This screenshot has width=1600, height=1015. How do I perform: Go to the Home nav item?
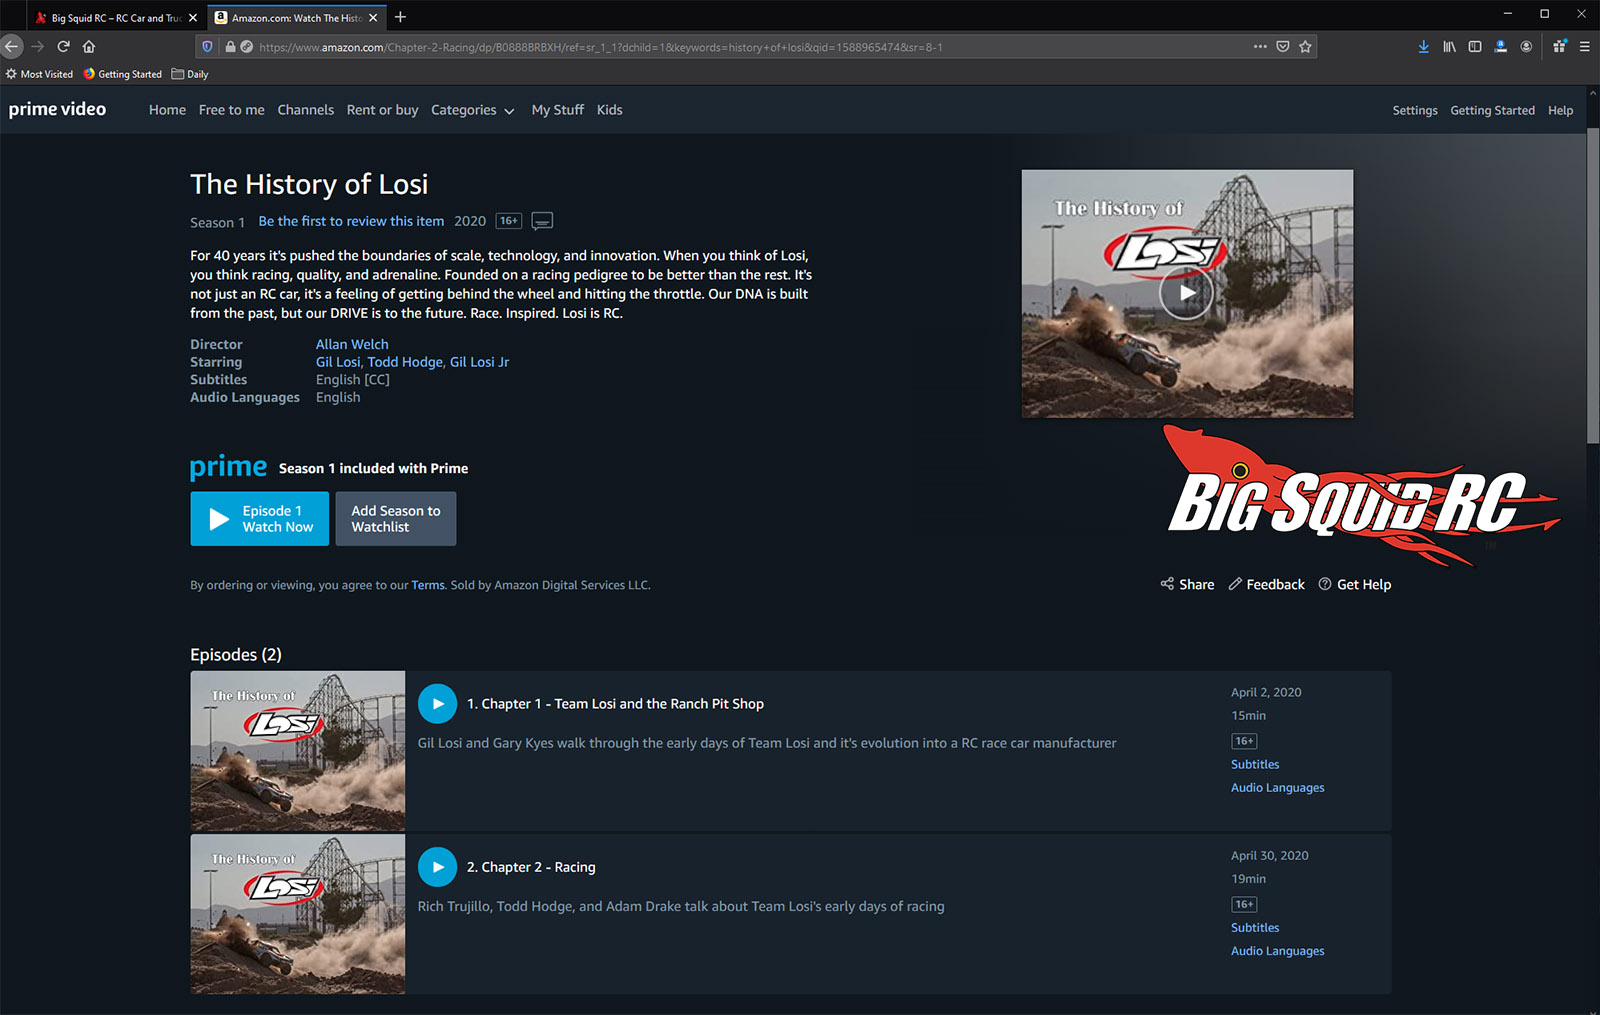coord(167,110)
